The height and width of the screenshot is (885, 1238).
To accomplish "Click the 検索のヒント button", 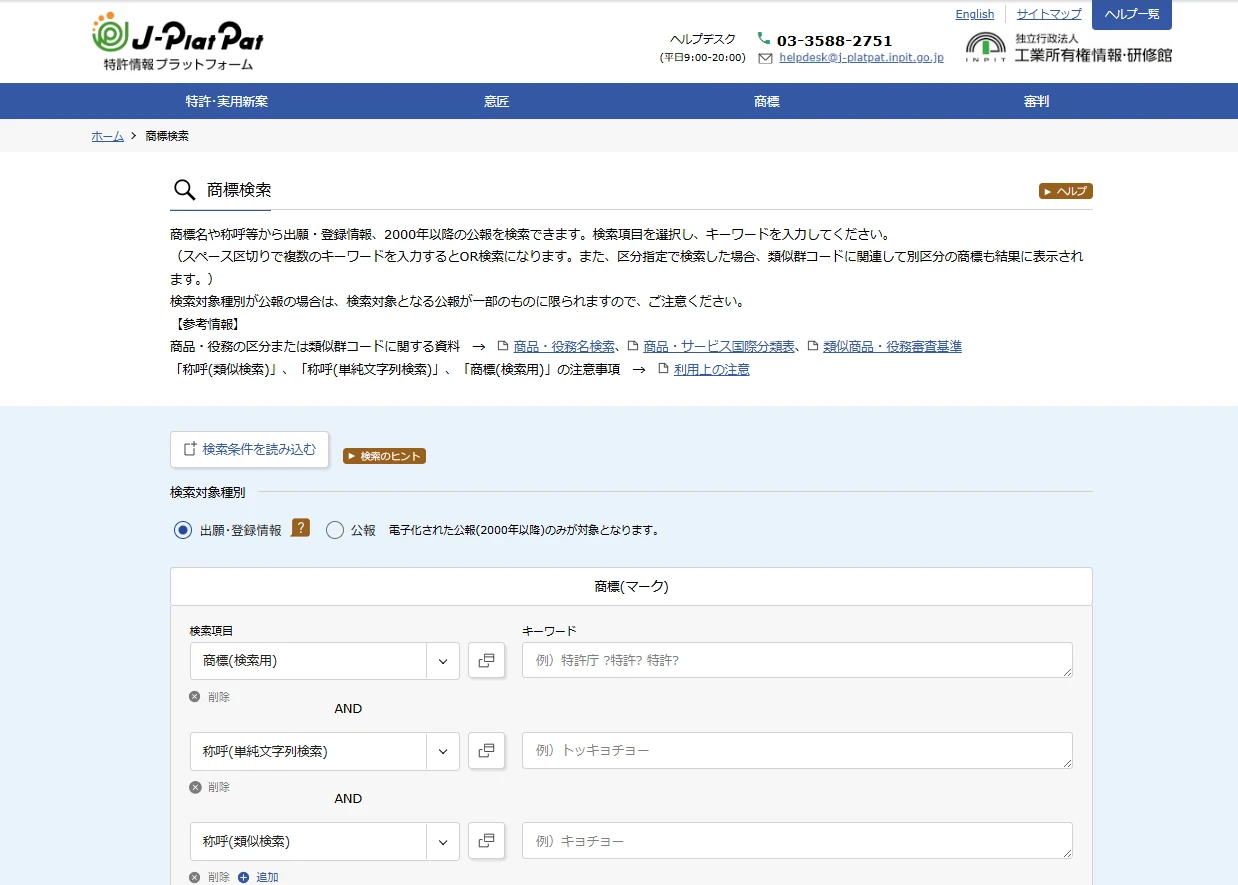I will 385,456.
